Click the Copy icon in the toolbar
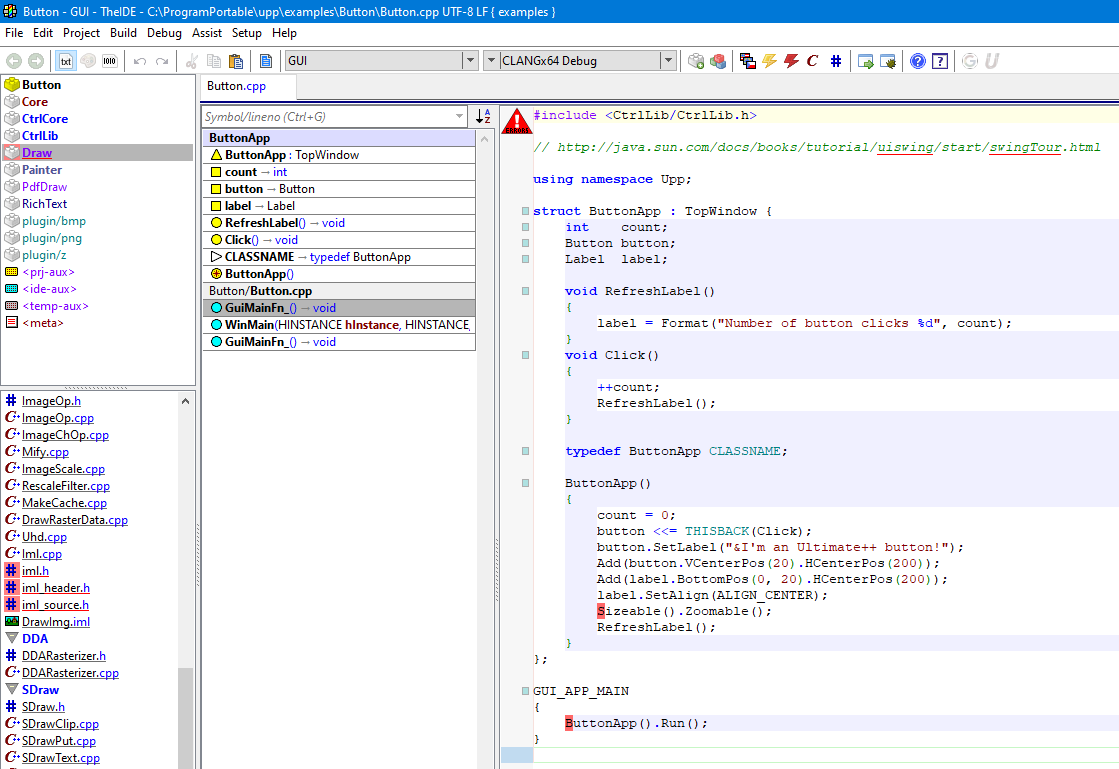This screenshot has height=769, width=1119. pyautogui.click(x=213, y=61)
